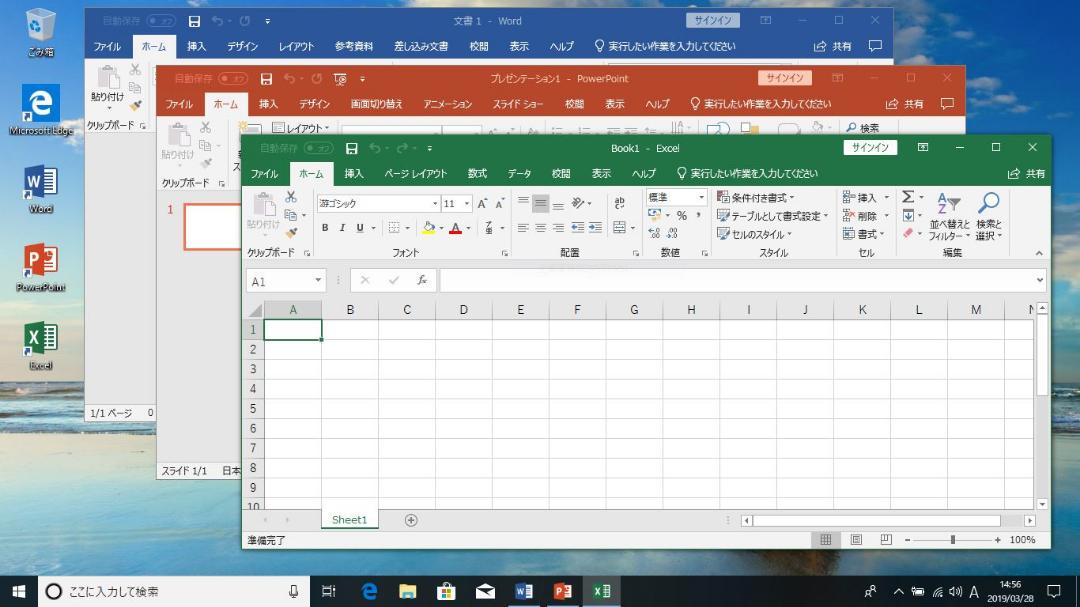1080x607 pixels.
Task: Add a new sheet with the plus icon
Action: point(411,520)
